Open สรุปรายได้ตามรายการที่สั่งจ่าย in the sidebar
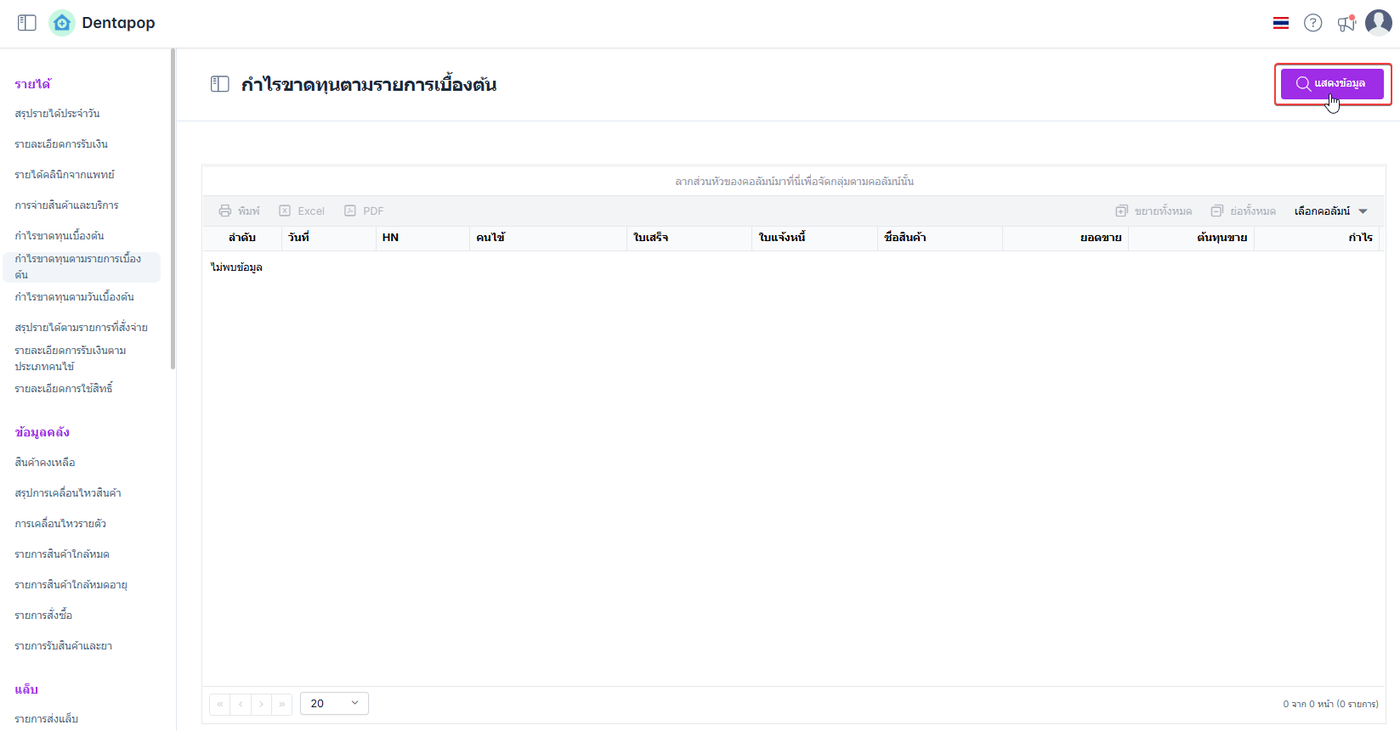1400x731 pixels. pyautogui.click(x=81, y=328)
